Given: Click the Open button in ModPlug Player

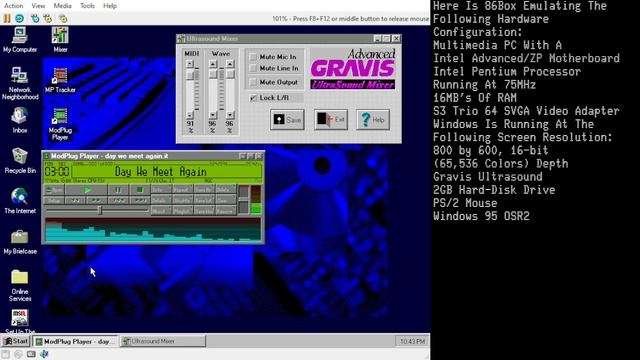Looking at the screenshot, I should click(x=54, y=190).
